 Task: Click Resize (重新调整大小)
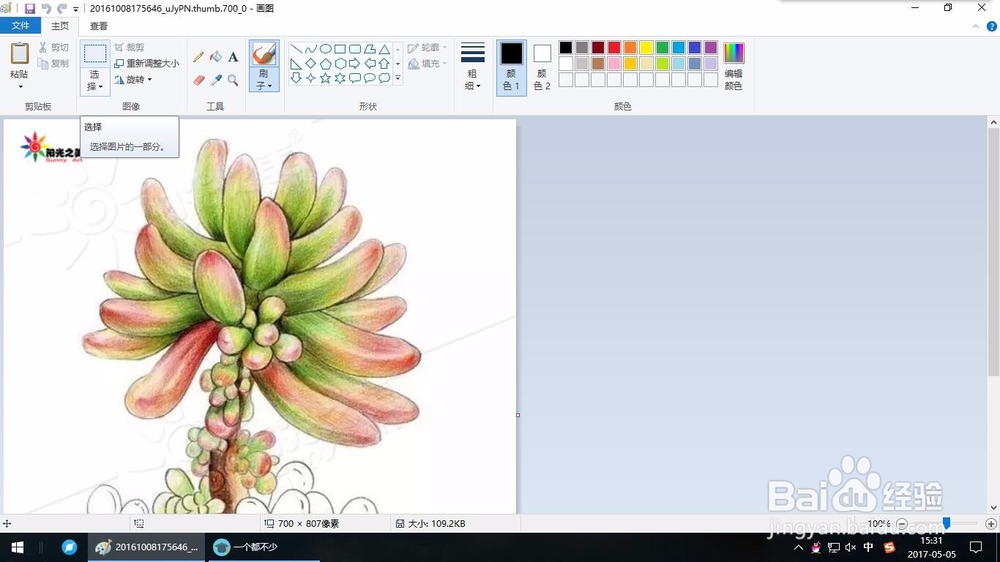point(147,63)
